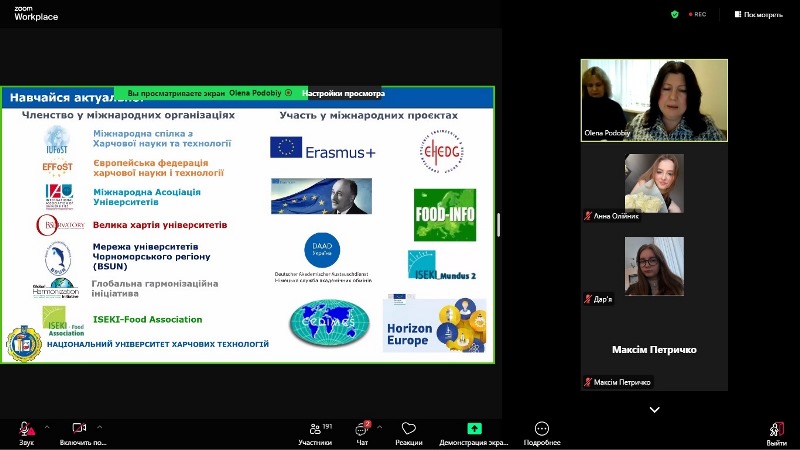The height and width of the screenshot is (450, 800).
Task: Unmute the microphone with Звук button
Action: tap(27, 433)
